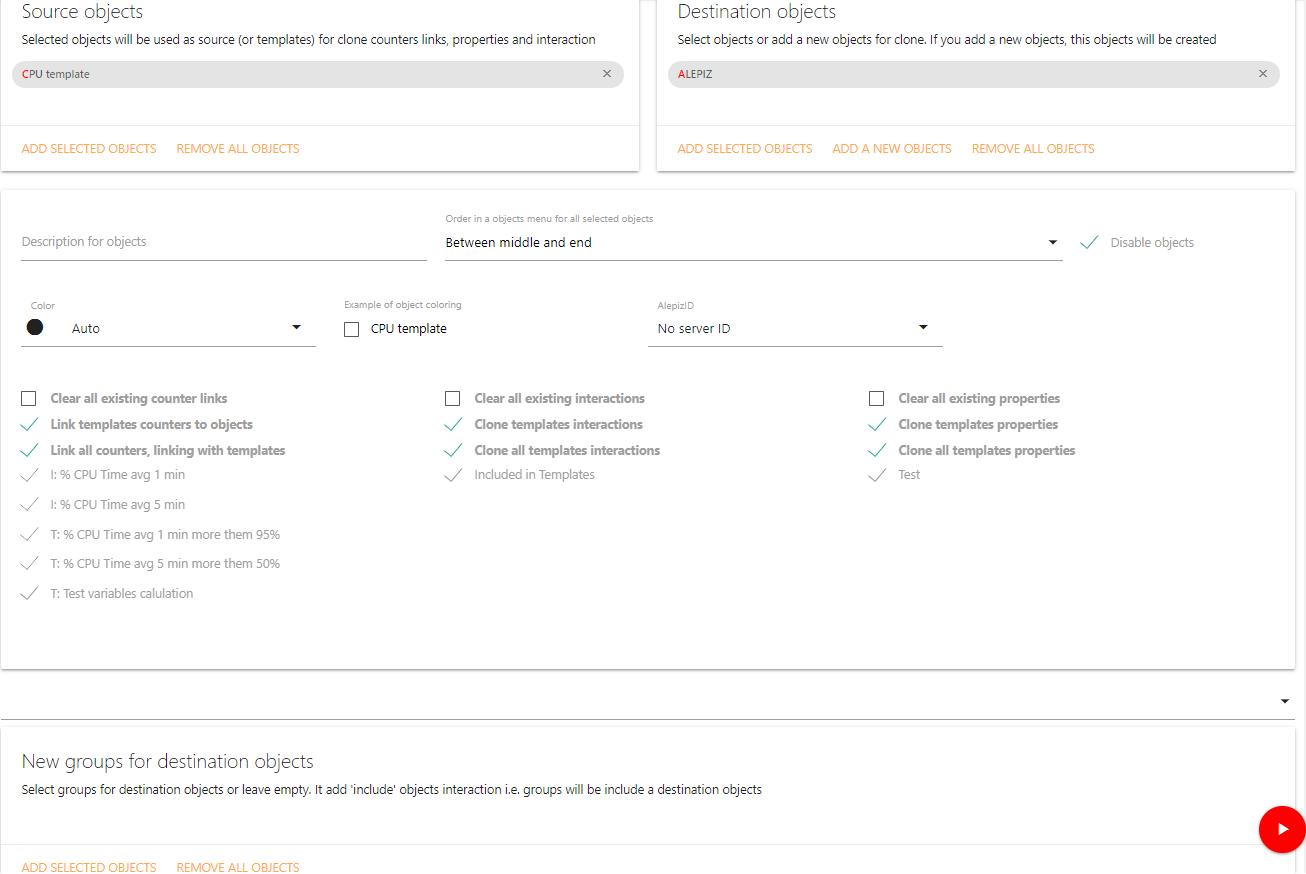Toggle CPU template example coloring checkbox
Viewport: 1306px width, 874px height.
pyautogui.click(x=352, y=329)
